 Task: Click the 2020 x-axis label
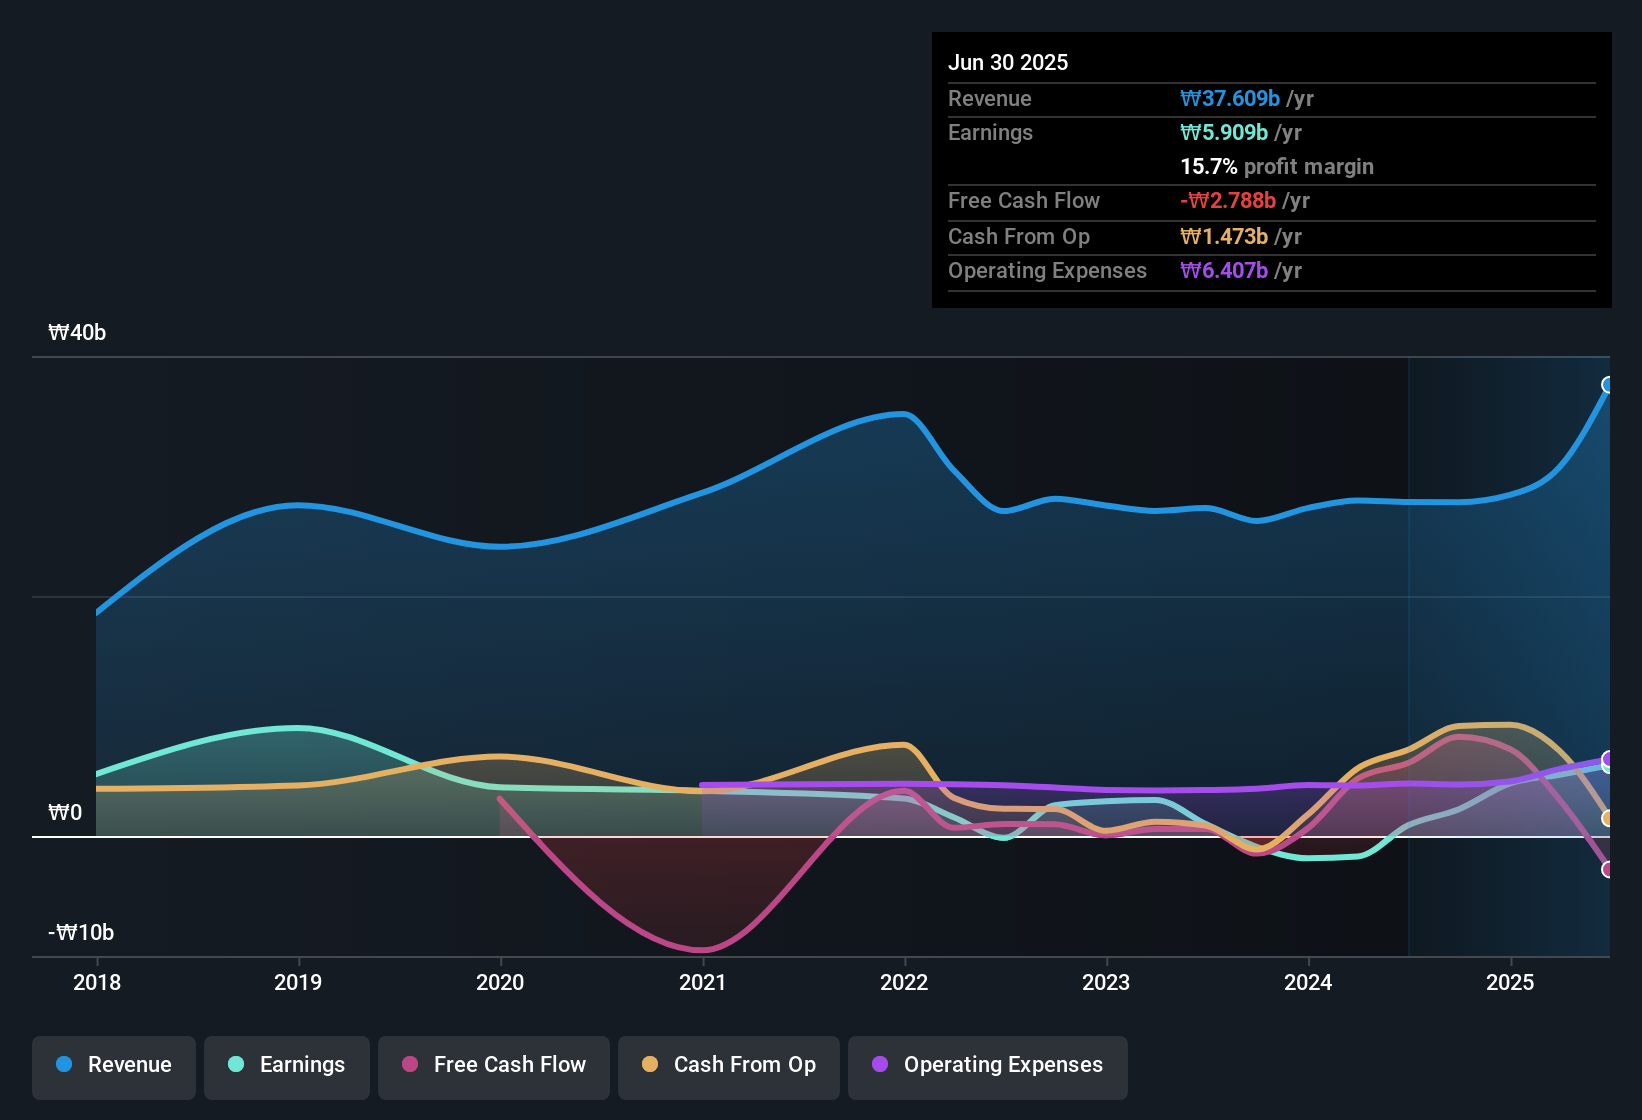[x=500, y=983]
